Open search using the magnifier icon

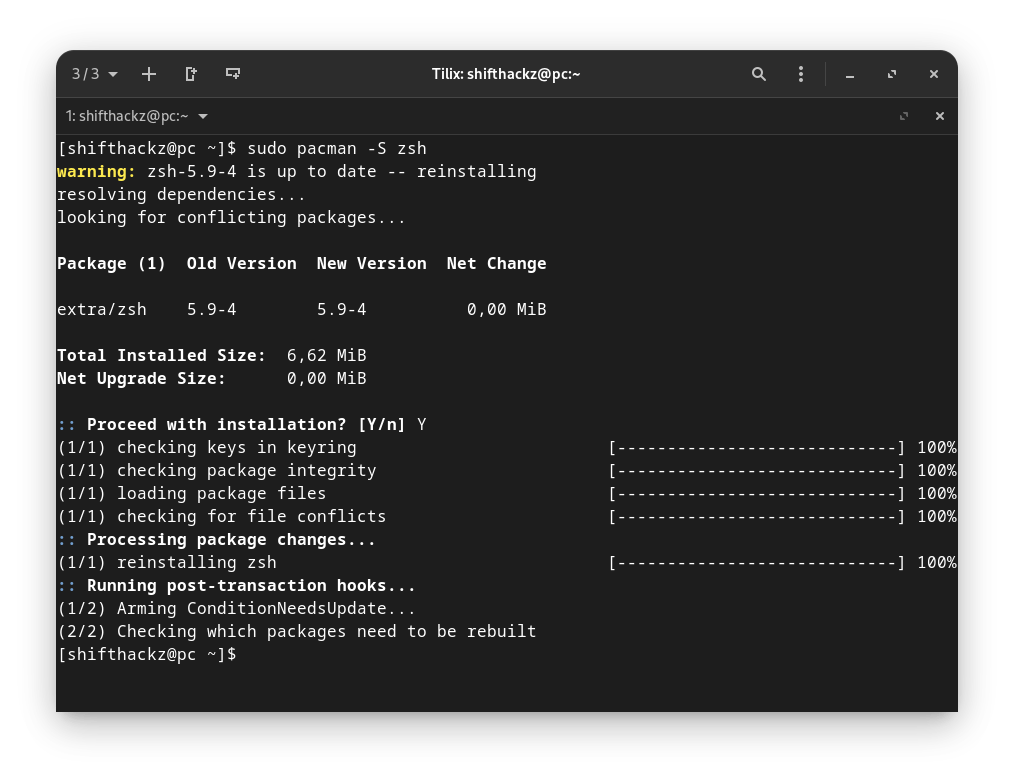click(758, 74)
